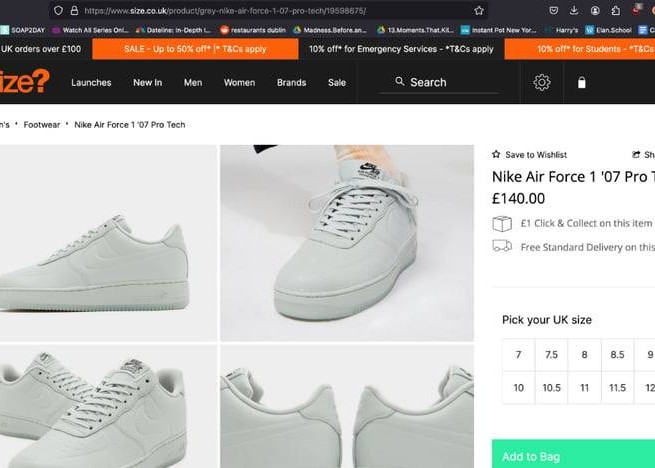The width and height of the screenshot is (655, 468).
Task: Open the Firefox account profile icon
Action: pos(595,10)
